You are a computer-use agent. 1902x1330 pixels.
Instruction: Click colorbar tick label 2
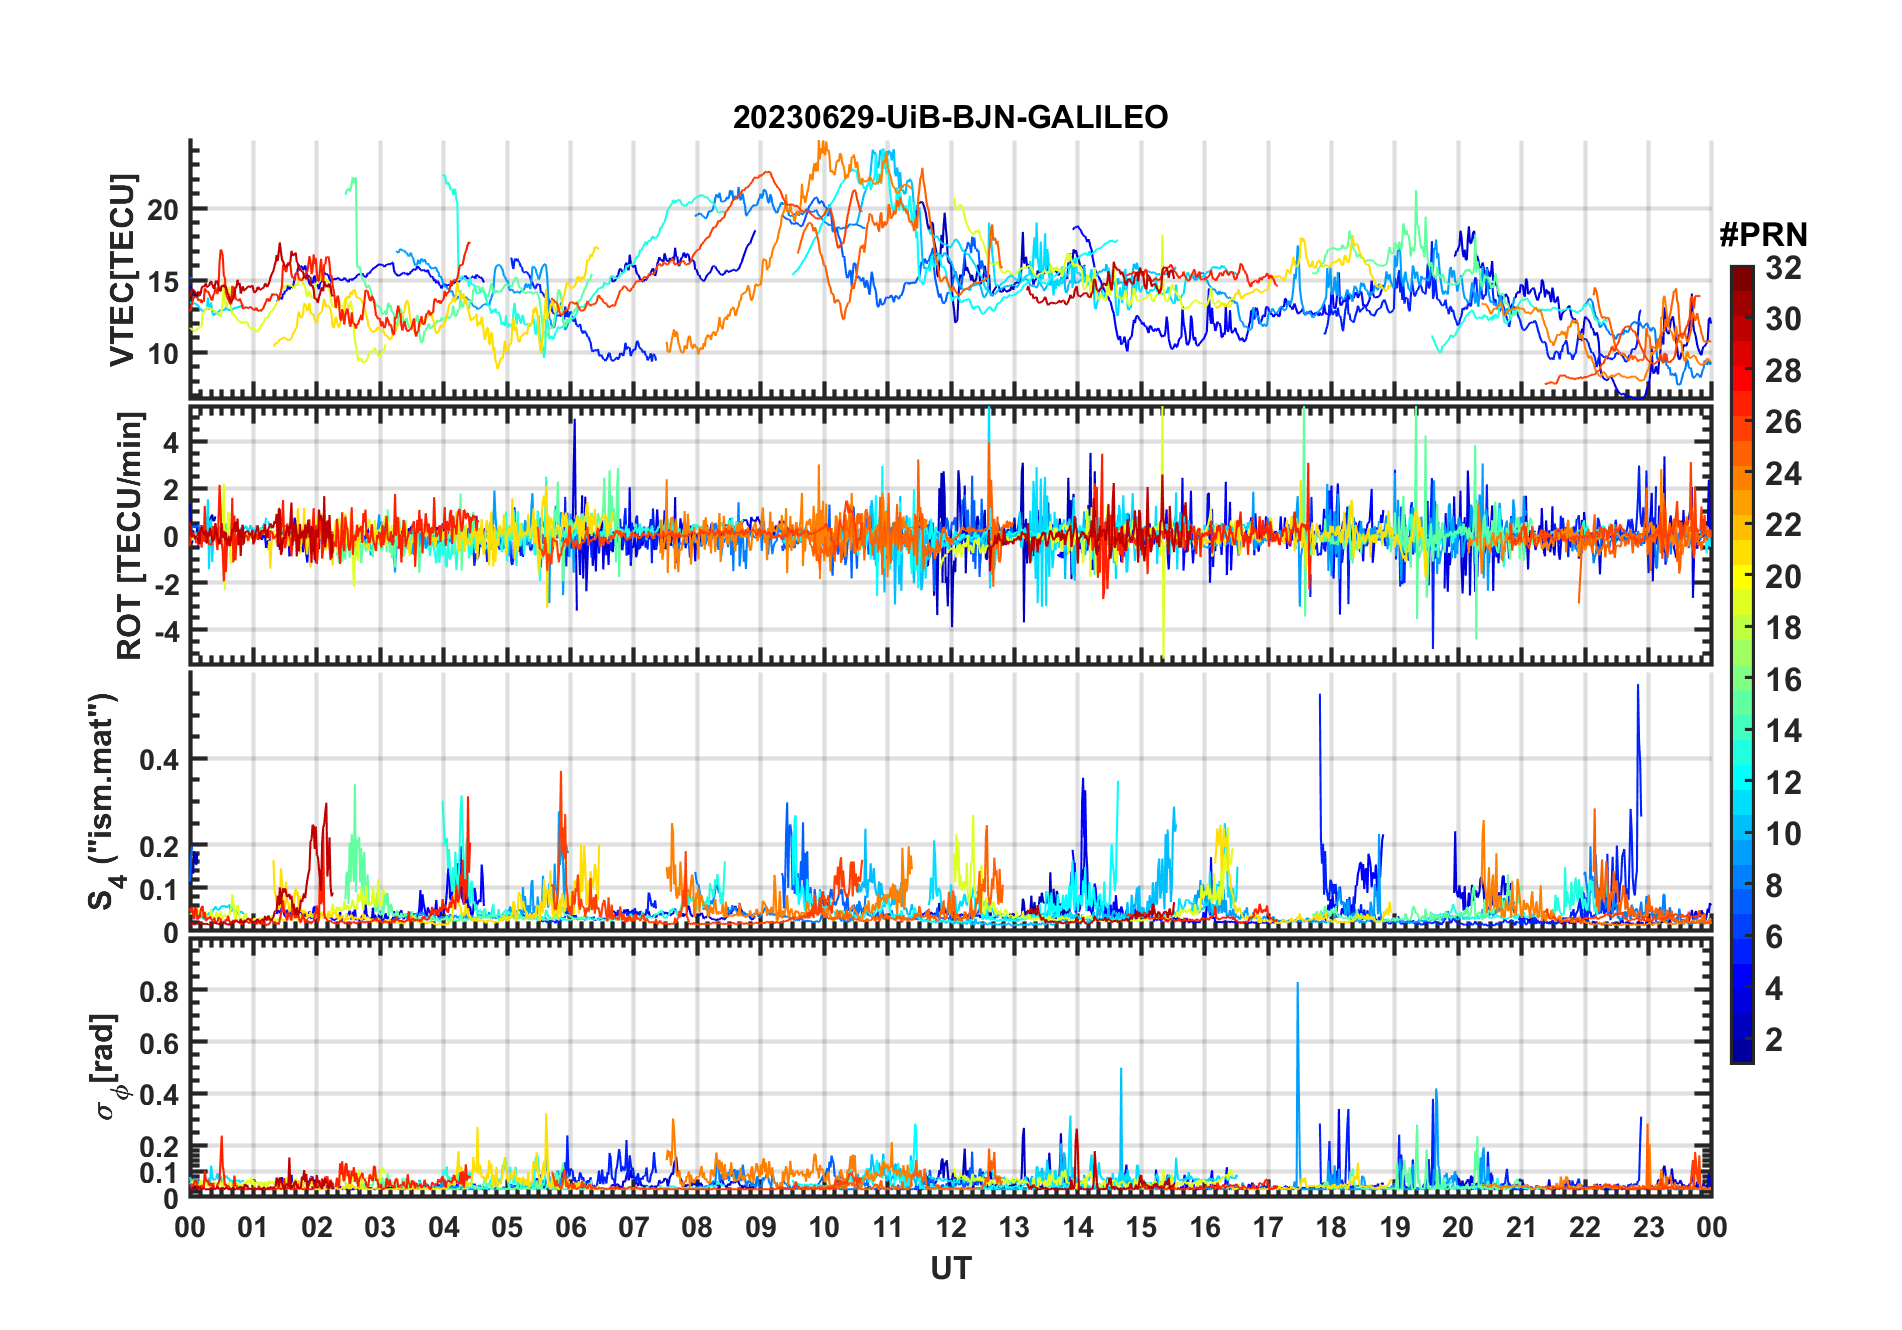point(1774,1040)
